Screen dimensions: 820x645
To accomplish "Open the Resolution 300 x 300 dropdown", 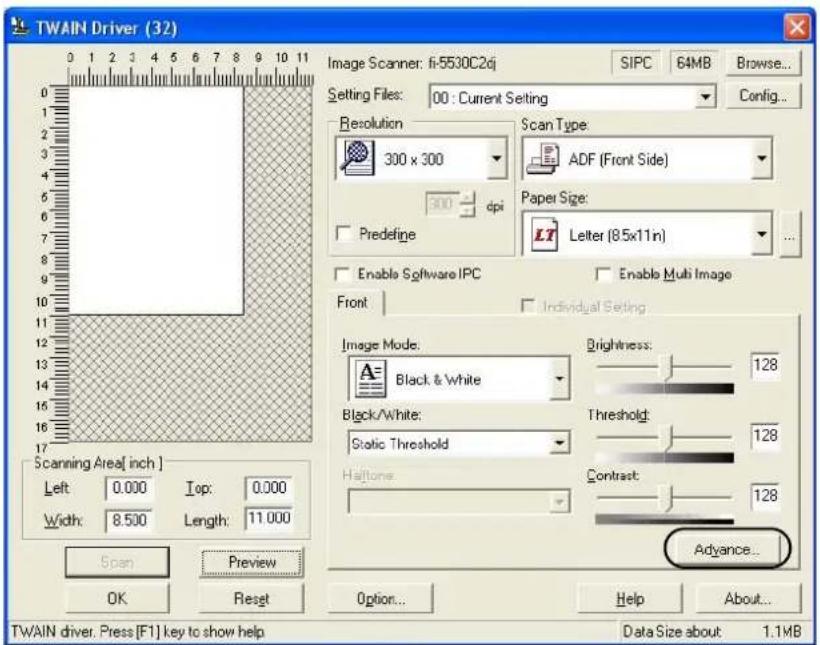I will [x=497, y=158].
